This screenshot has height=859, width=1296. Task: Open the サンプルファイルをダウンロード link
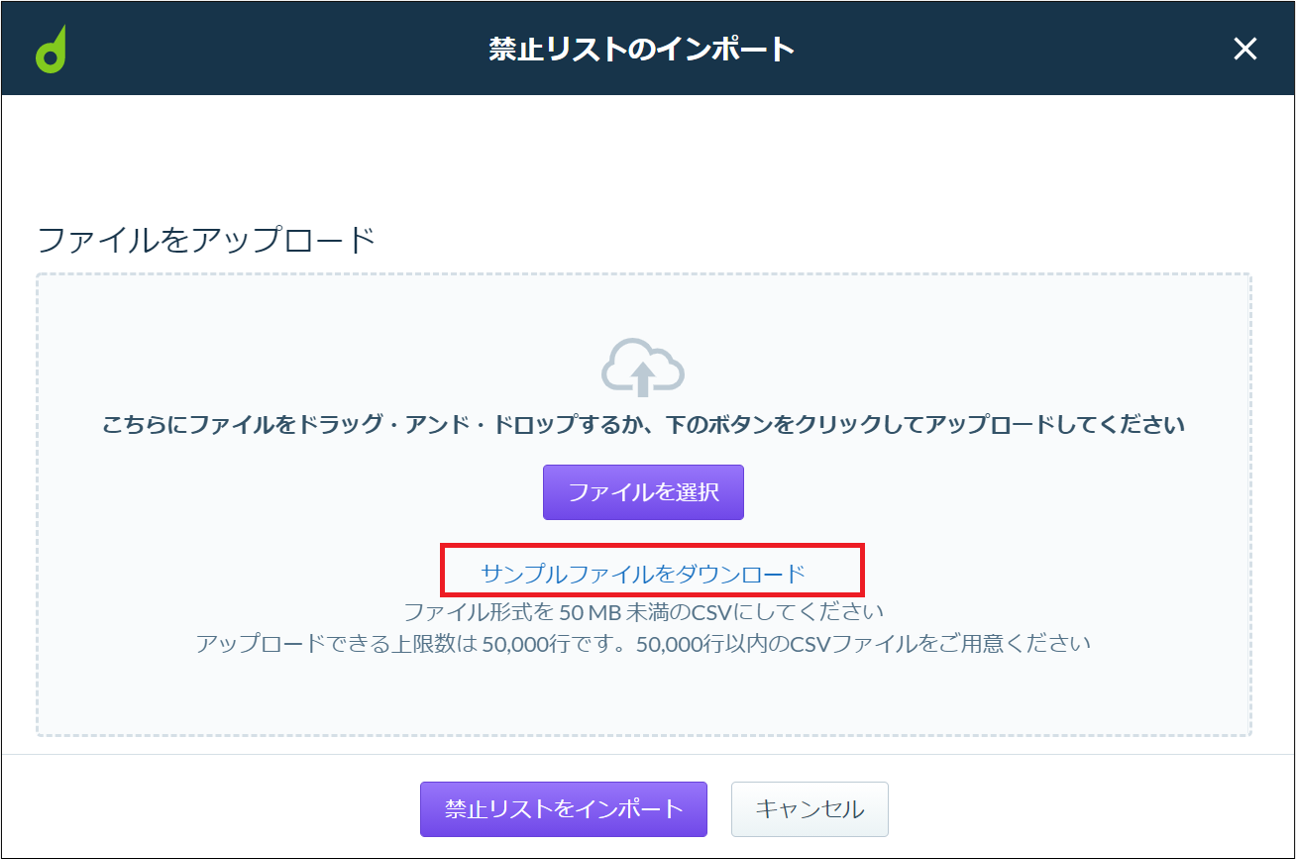(x=643, y=573)
